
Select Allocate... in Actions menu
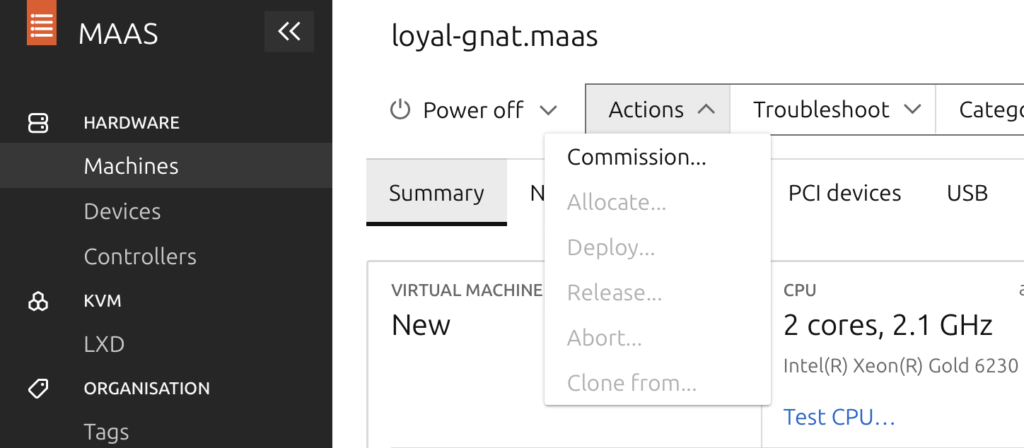click(658, 203)
